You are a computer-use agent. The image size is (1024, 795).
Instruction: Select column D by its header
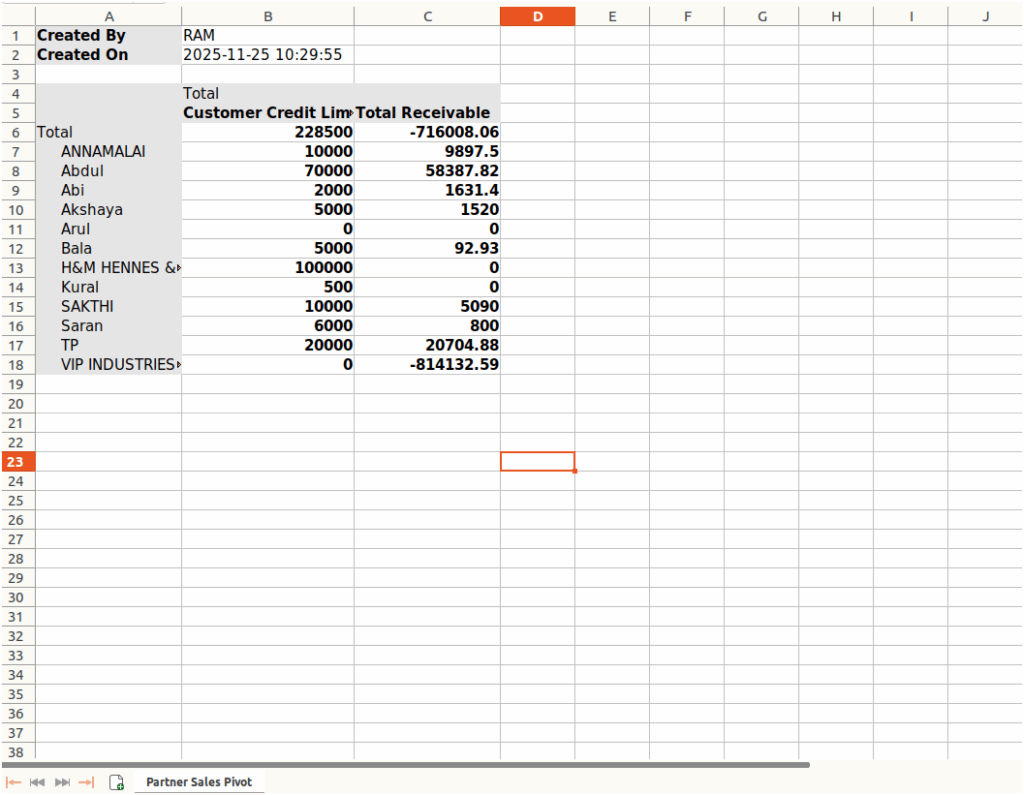click(x=538, y=16)
